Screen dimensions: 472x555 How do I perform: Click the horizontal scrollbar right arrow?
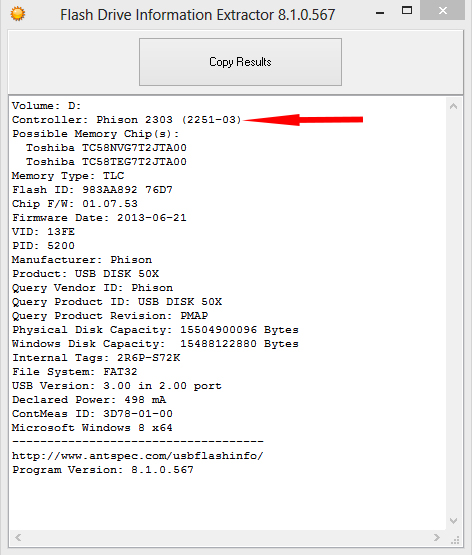tap(437, 538)
